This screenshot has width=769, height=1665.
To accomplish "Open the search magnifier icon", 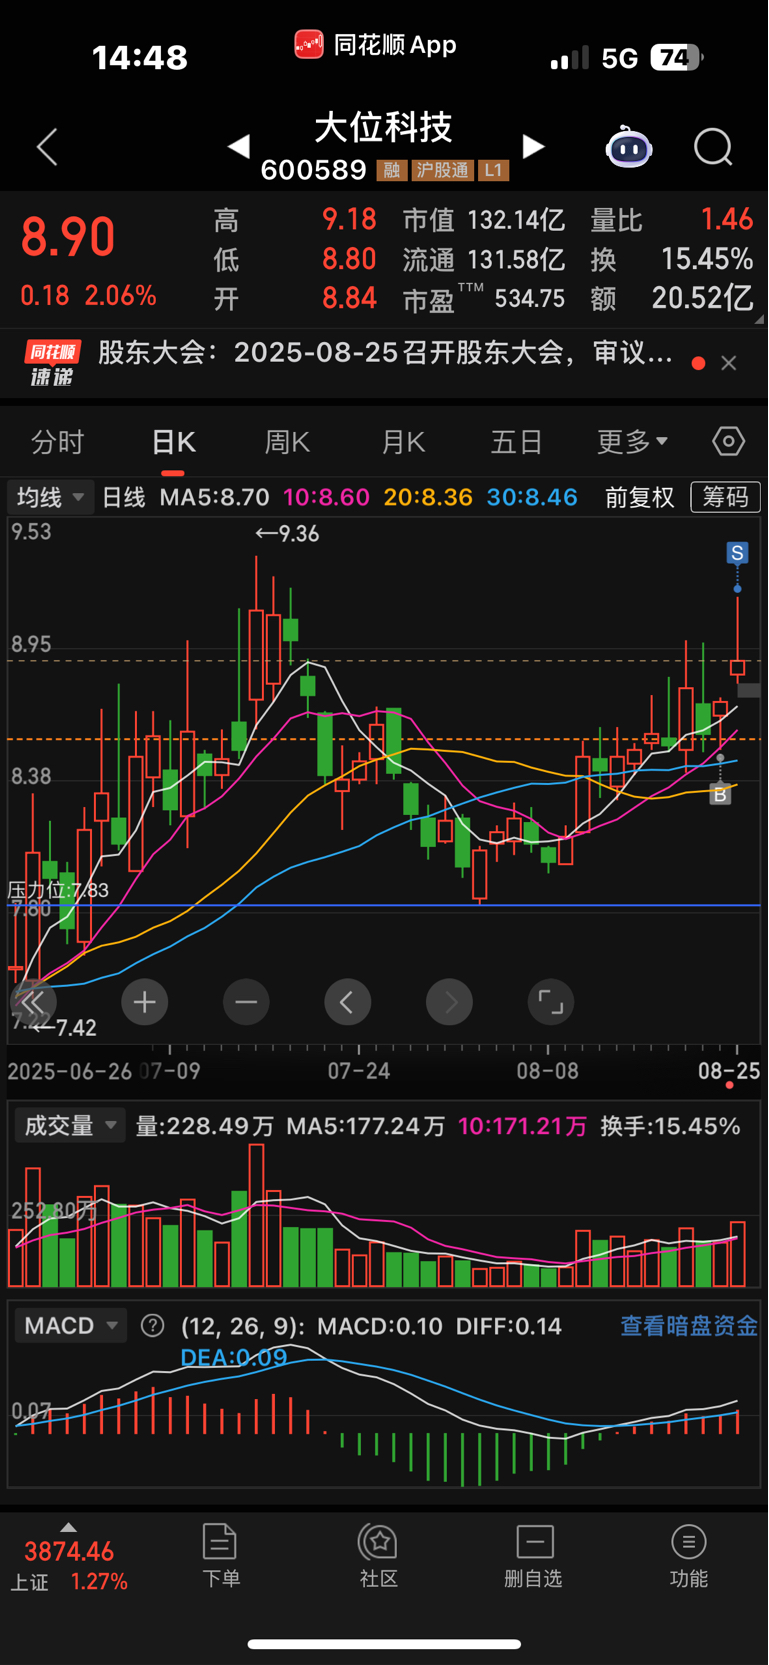I will 713,148.
